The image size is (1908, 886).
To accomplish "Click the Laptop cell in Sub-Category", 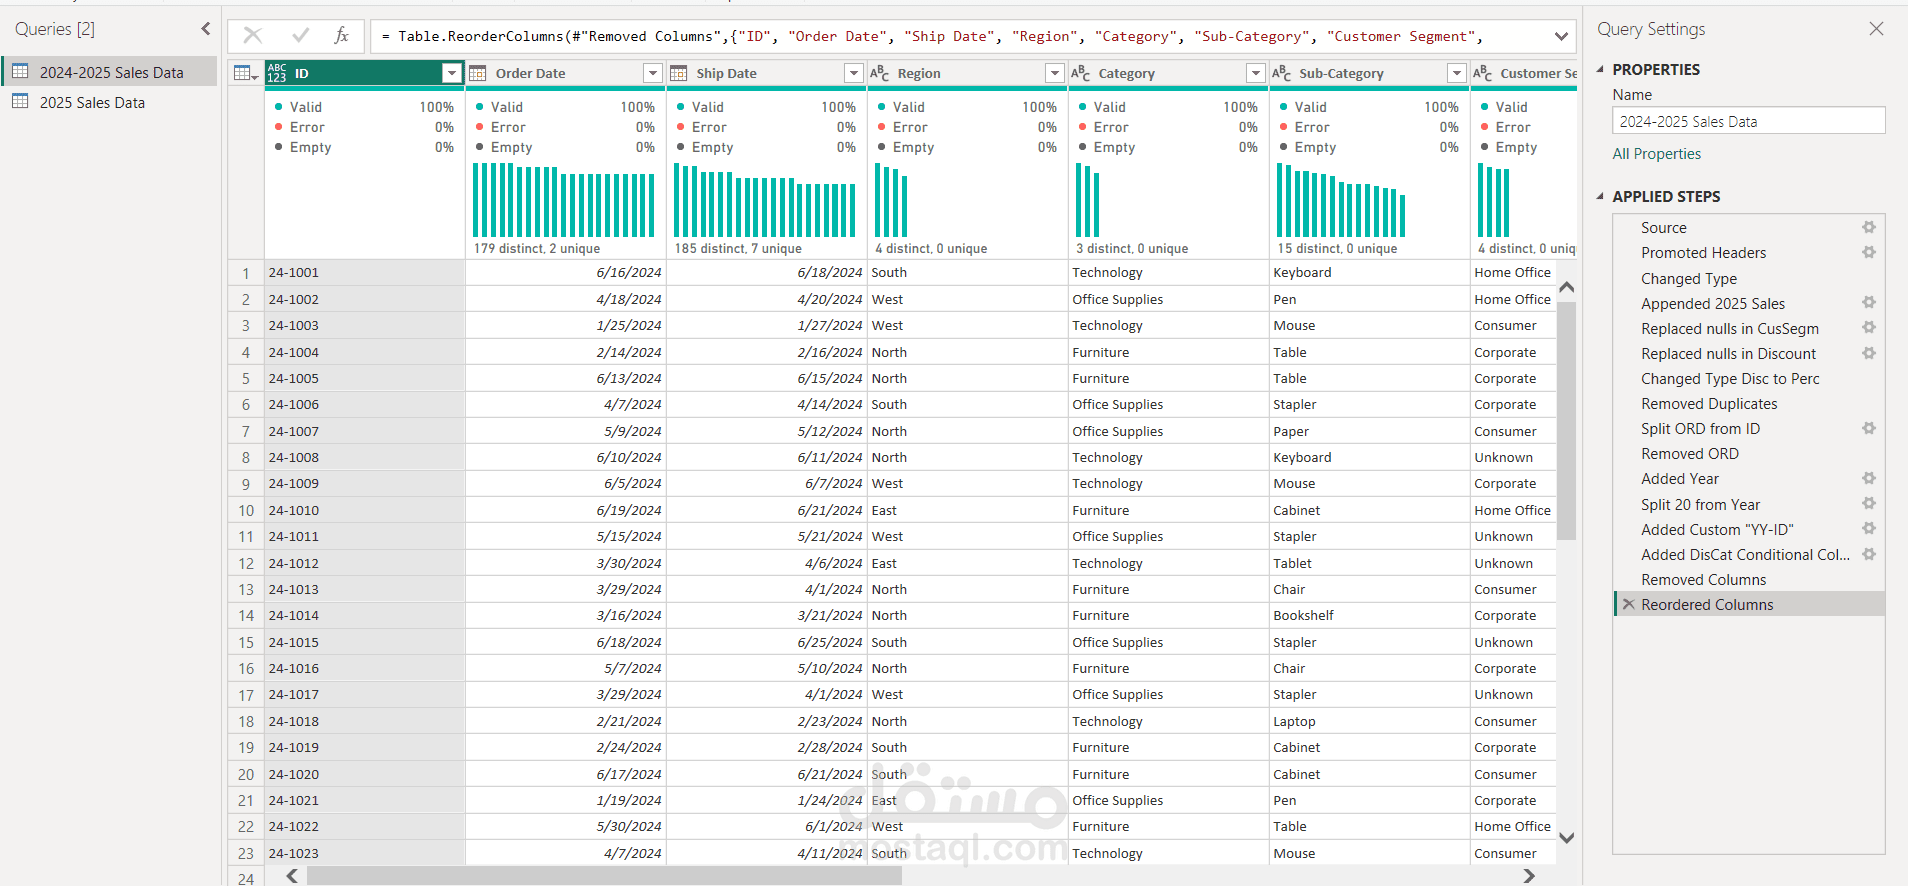I will tap(1369, 721).
